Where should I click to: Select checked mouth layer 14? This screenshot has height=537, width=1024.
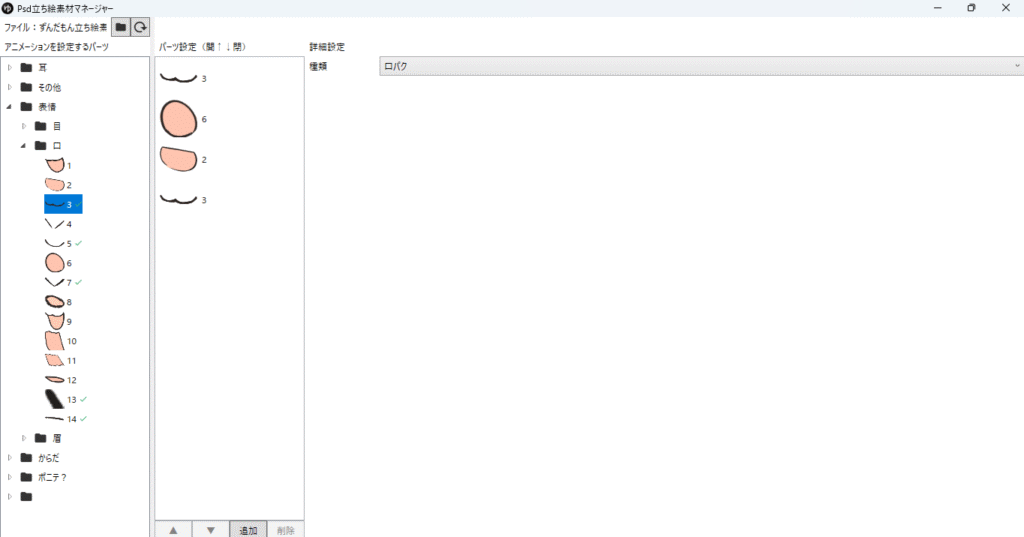point(60,419)
